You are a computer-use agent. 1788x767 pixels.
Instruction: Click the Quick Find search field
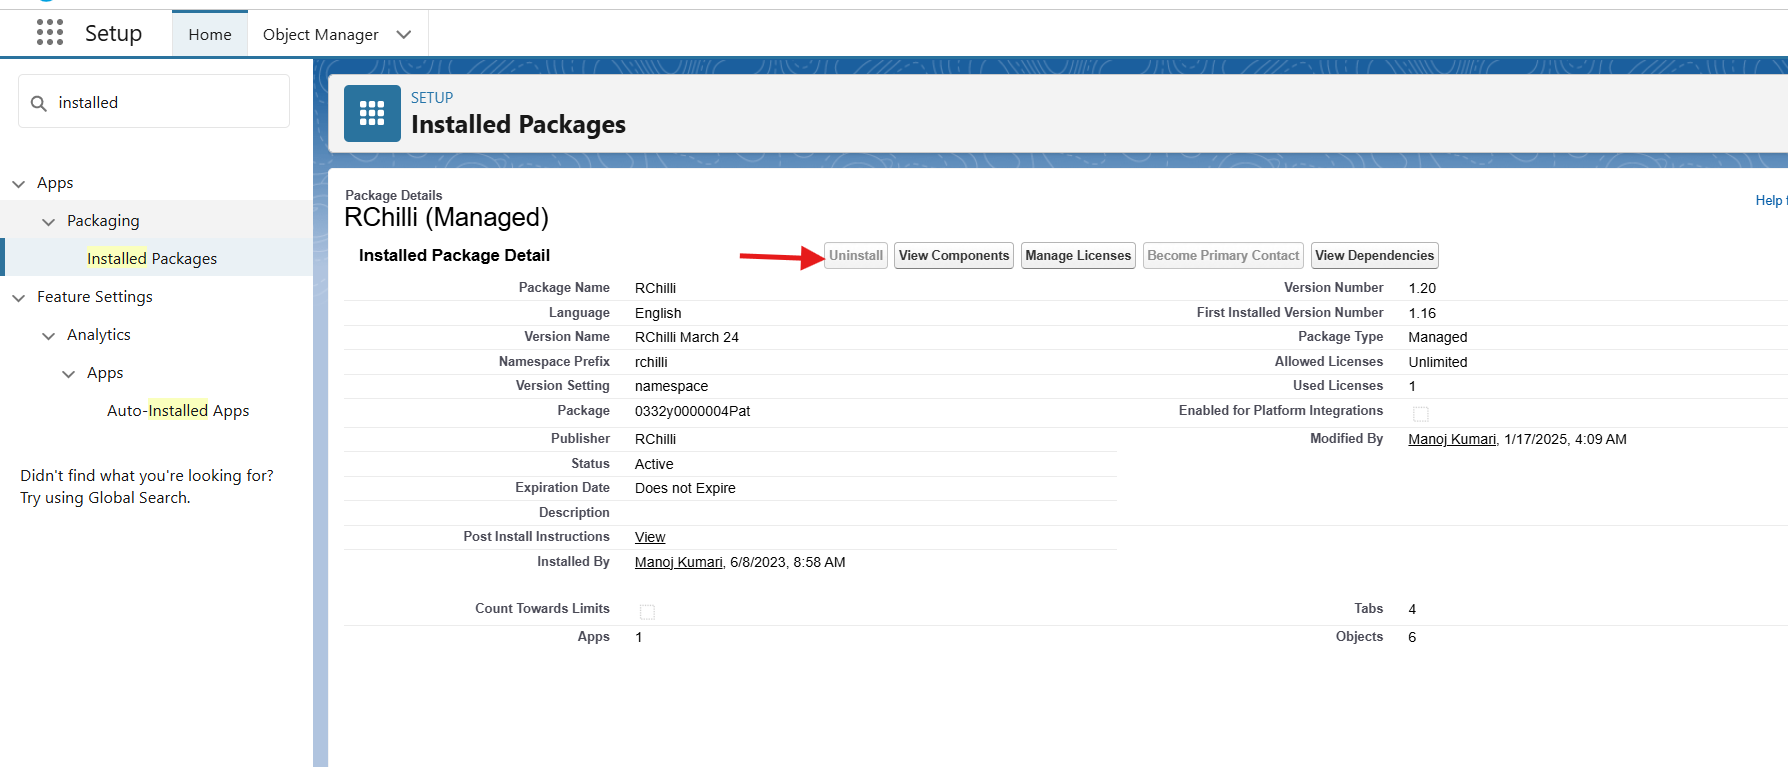click(x=154, y=102)
